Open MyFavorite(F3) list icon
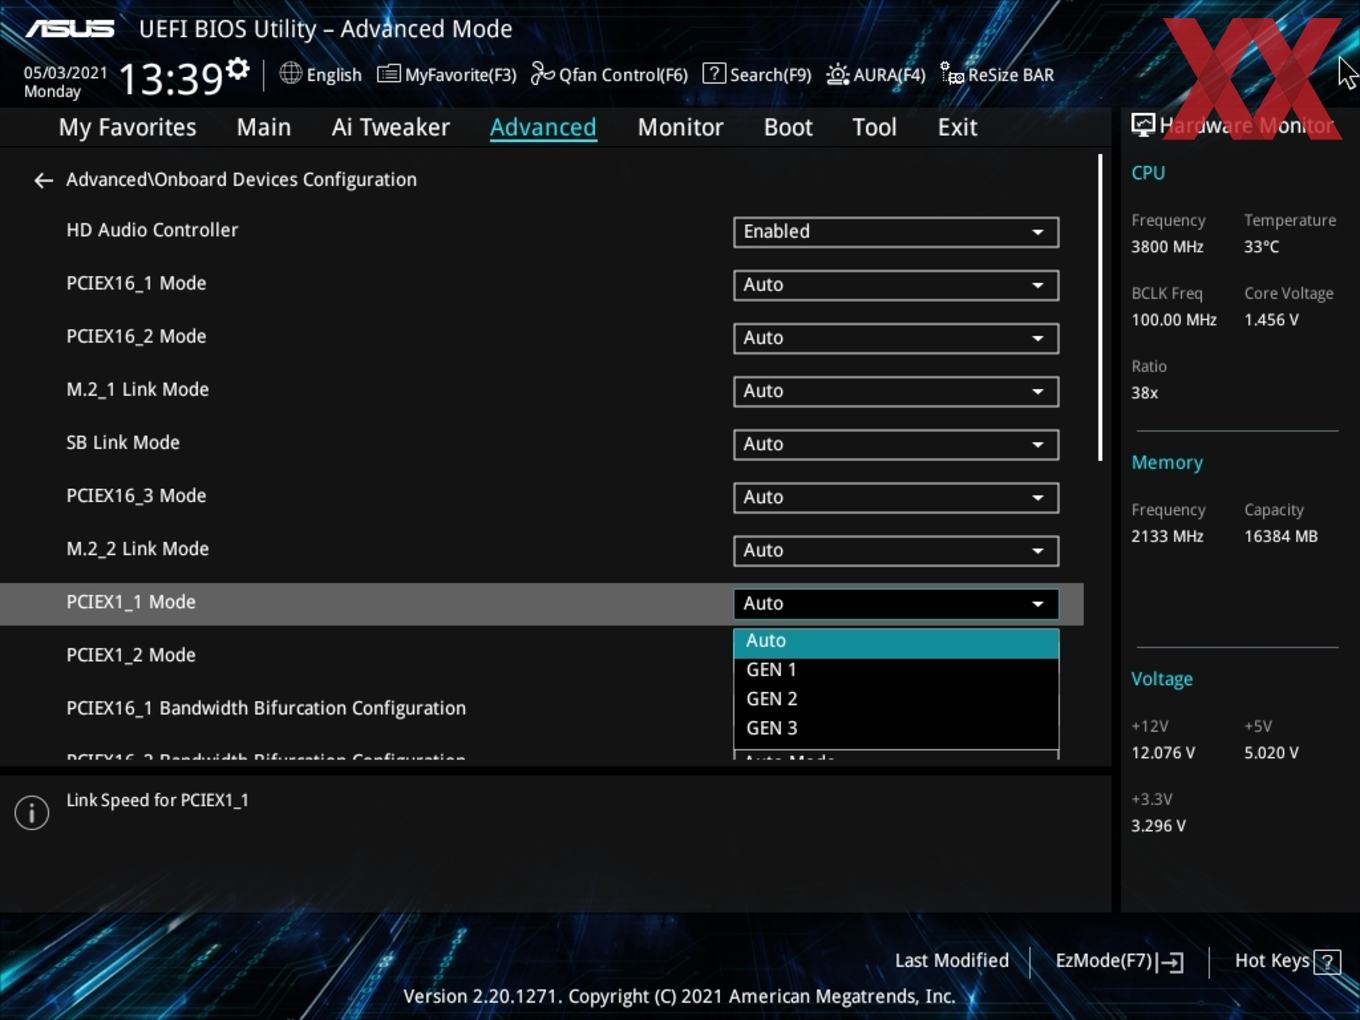1360x1020 pixels. point(388,74)
